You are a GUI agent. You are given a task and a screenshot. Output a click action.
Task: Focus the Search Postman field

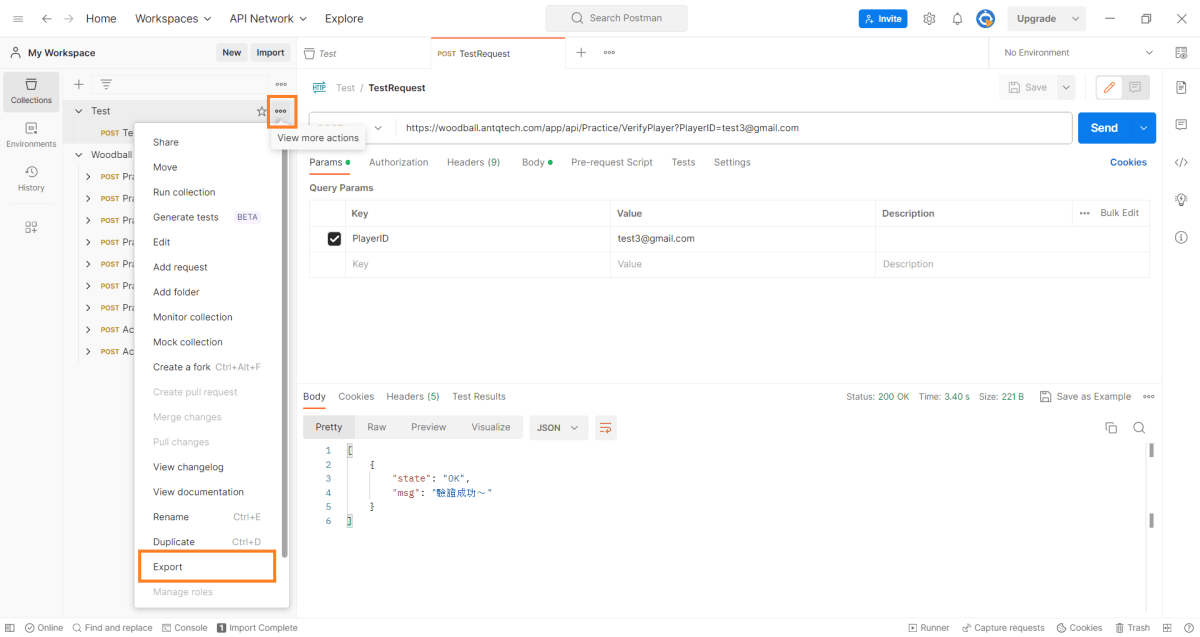click(x=616, y=18)
